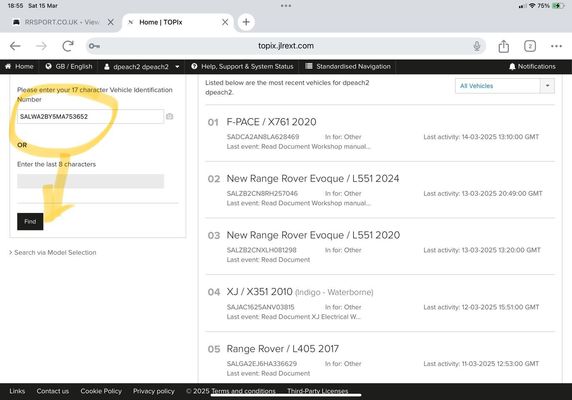The width and height of the screenshot is (572, 400).
Task: Close the RRSPORT.CO.UK tab
Action: coord(111,22)
